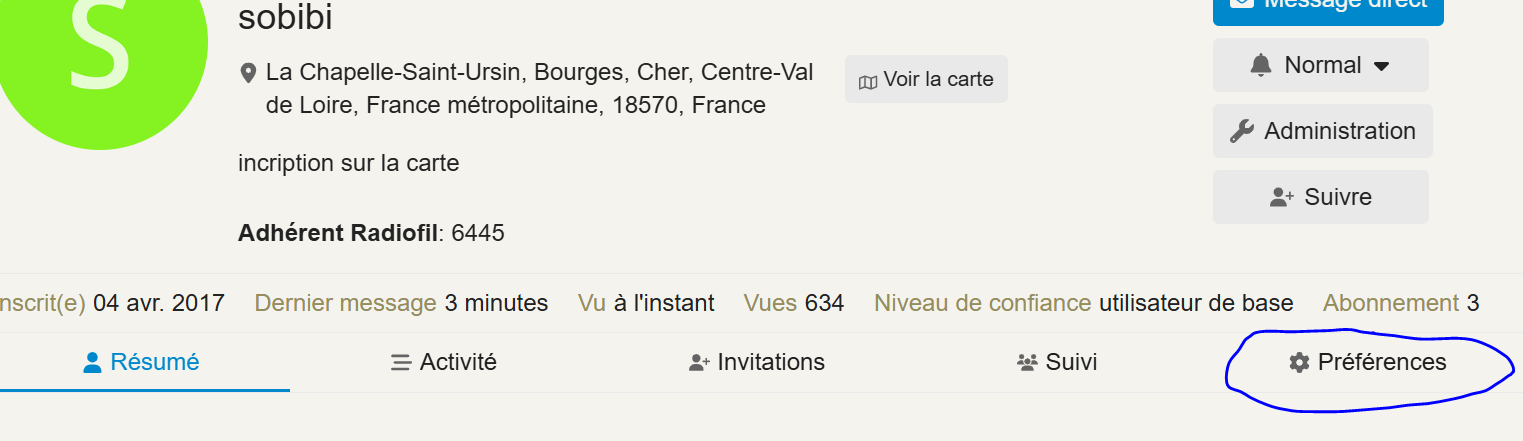Click the add-user icon on Suivre
Screen dimensions: 1523x441
[1282, 198]
